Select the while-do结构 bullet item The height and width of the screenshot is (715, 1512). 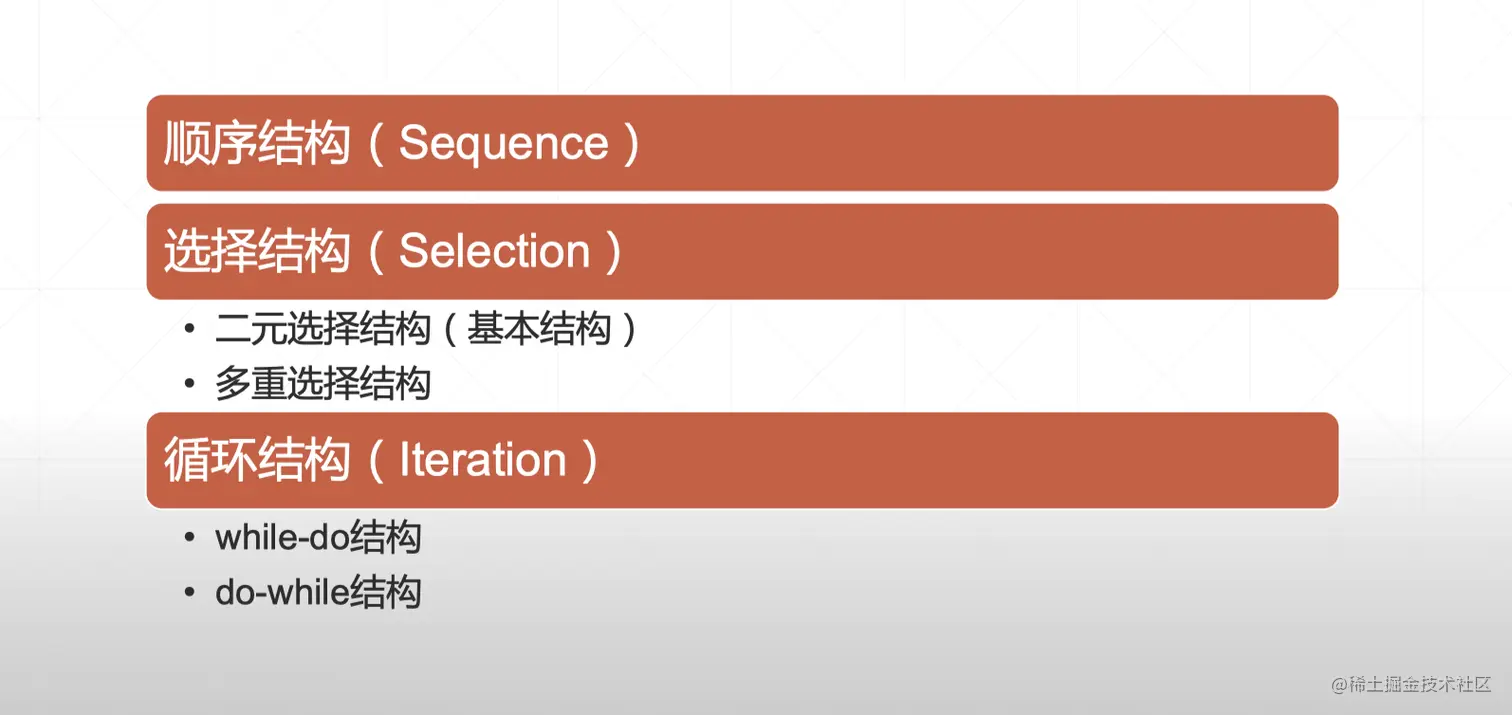tap(318, 538)
